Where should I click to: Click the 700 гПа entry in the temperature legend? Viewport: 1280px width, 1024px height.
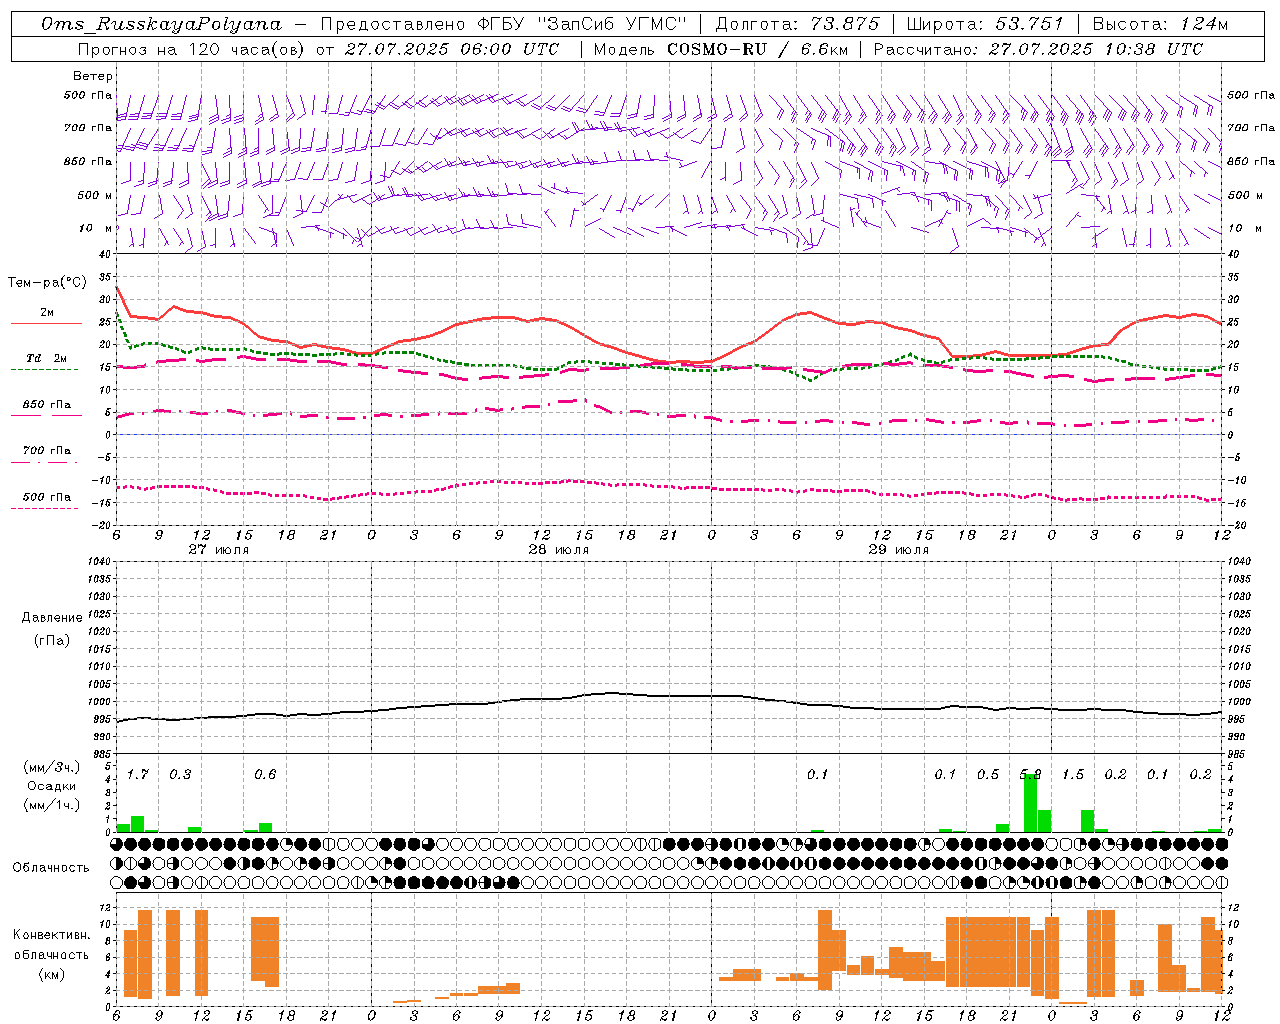[46, 451]
